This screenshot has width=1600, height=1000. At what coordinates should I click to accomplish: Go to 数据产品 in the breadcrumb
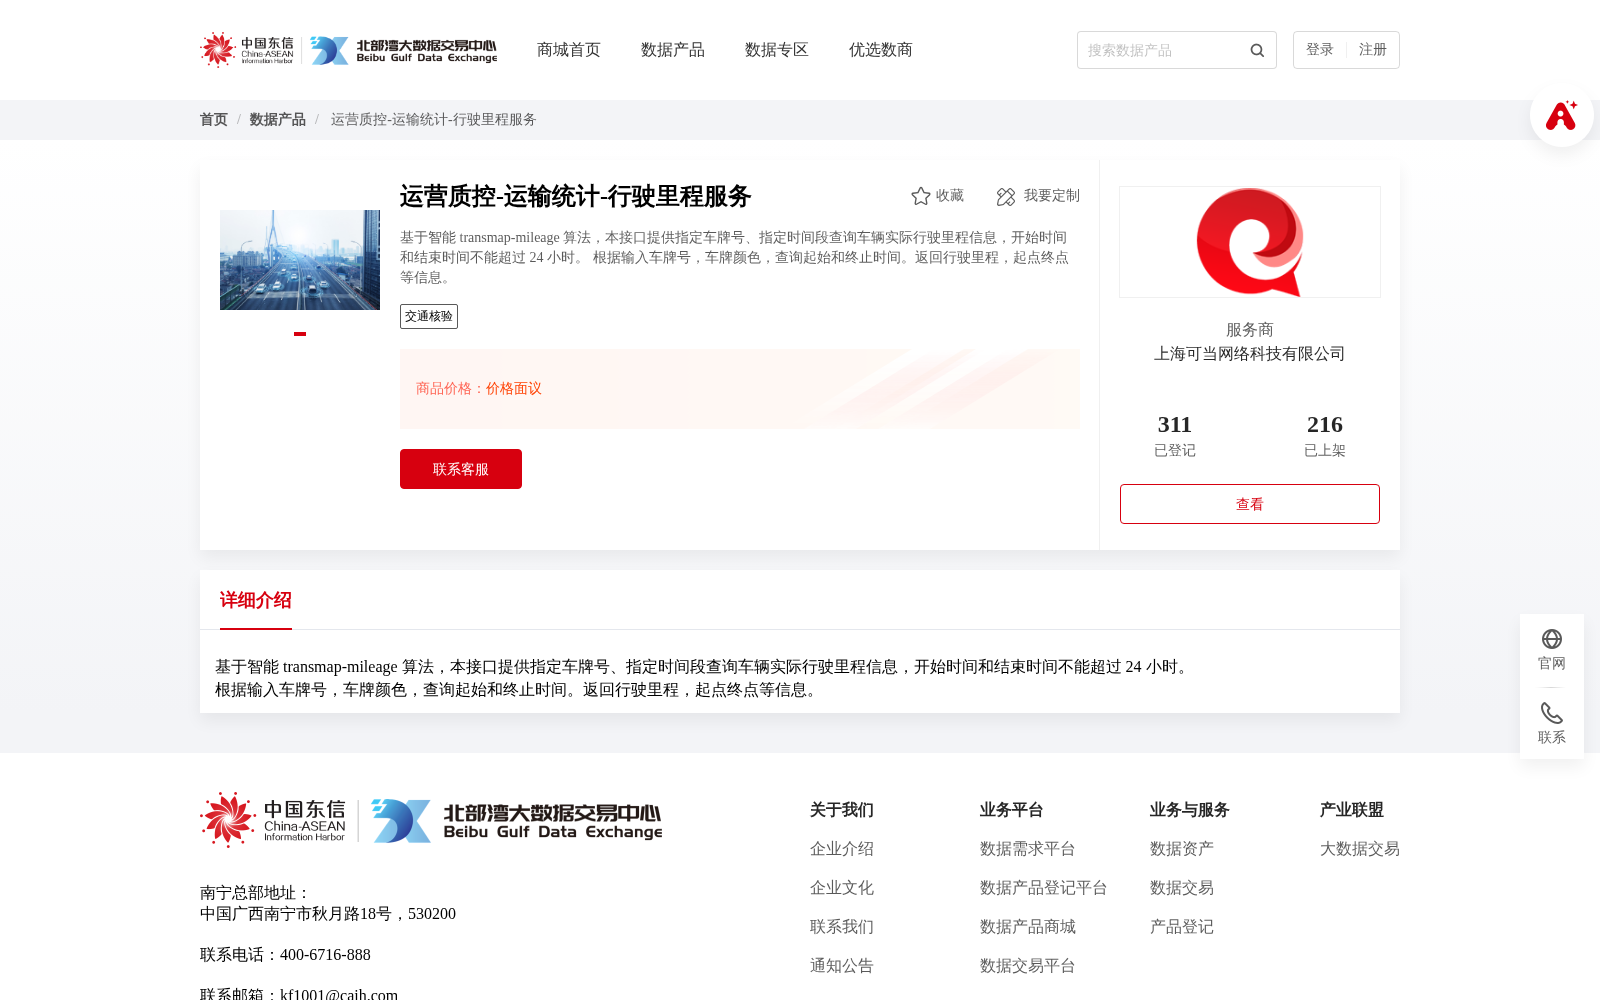(278, 120)
